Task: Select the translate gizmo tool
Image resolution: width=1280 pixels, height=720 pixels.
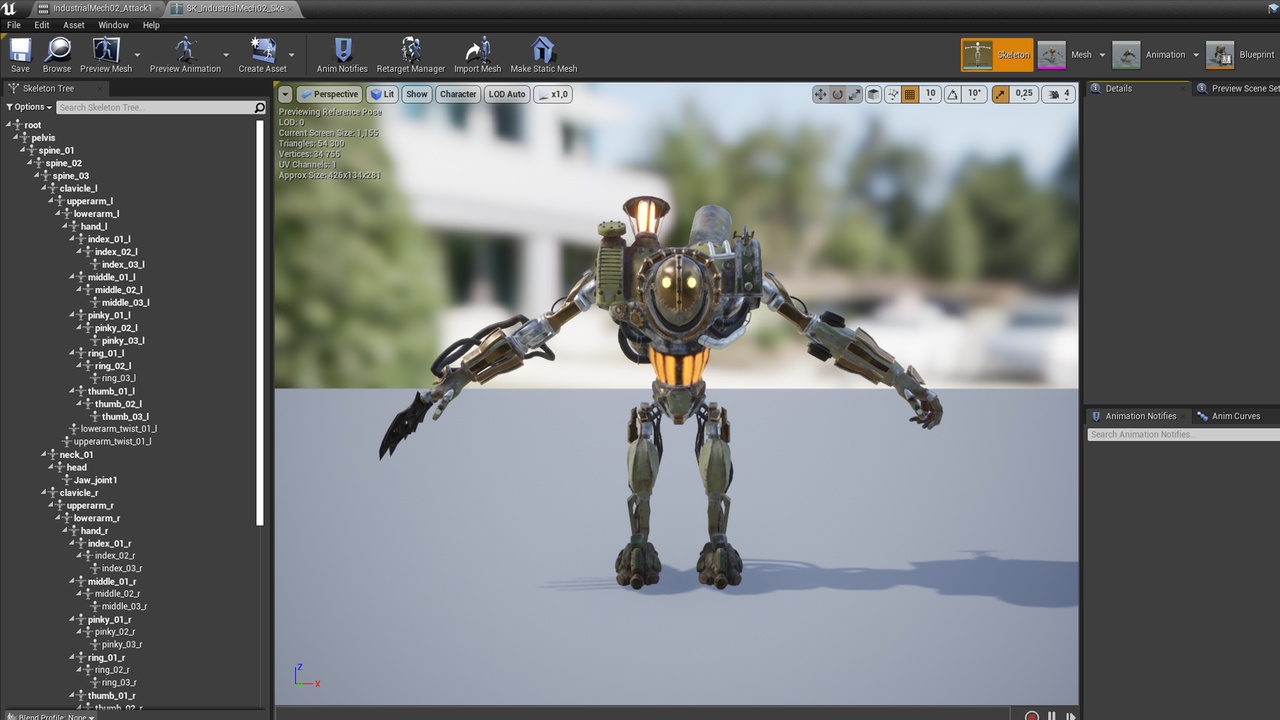Action: (x=820, y=94)
